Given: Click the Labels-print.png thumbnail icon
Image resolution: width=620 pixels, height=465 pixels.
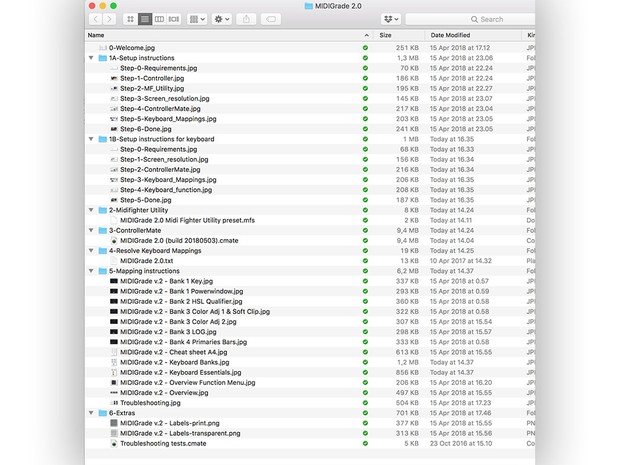Looking at the screenshot, I should coord(114,423).
